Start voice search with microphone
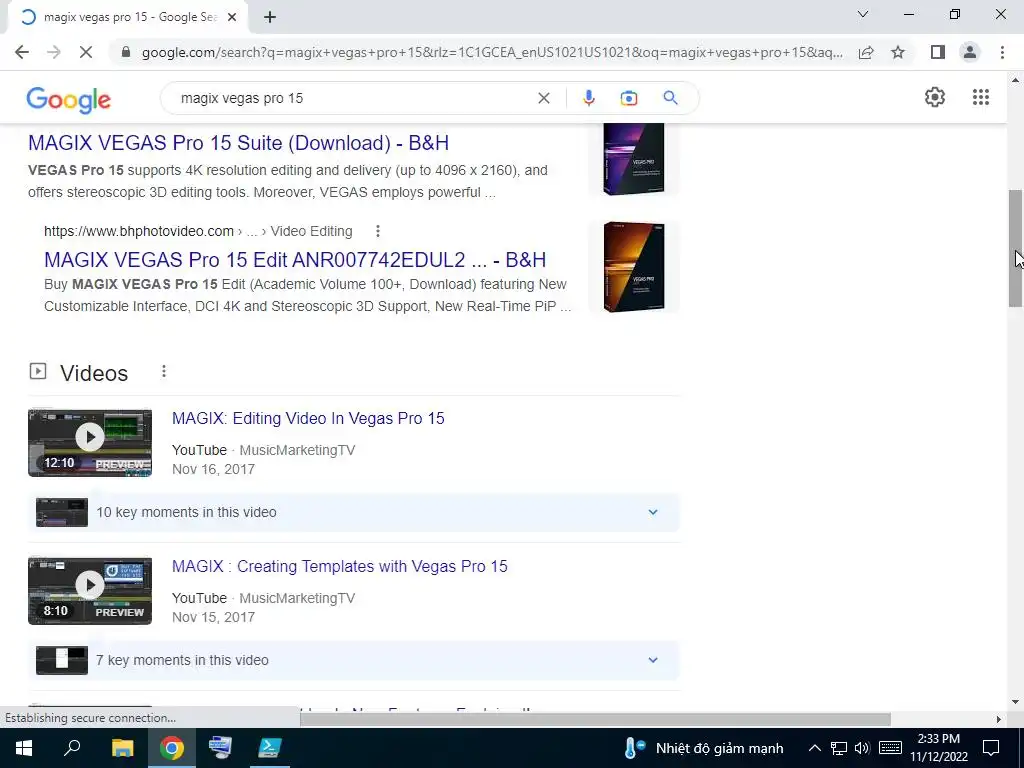This screenshot has height=768, width=1024. click(588, 98)
